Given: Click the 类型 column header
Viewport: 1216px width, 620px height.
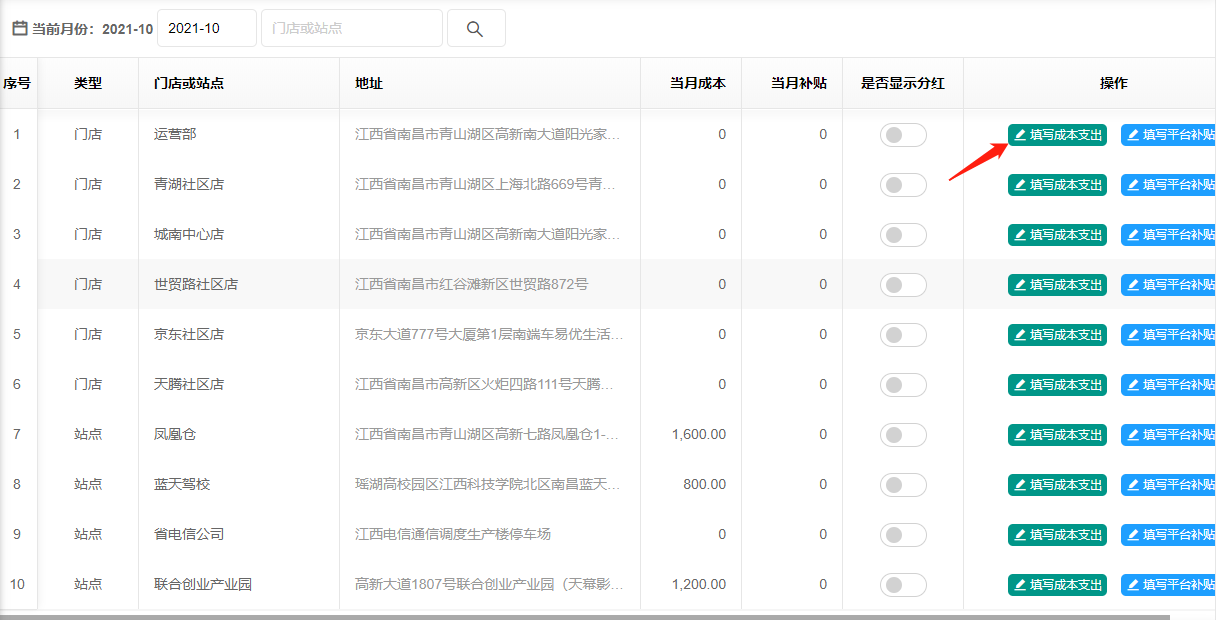Looking at the screenshot, I should point(88,84).
